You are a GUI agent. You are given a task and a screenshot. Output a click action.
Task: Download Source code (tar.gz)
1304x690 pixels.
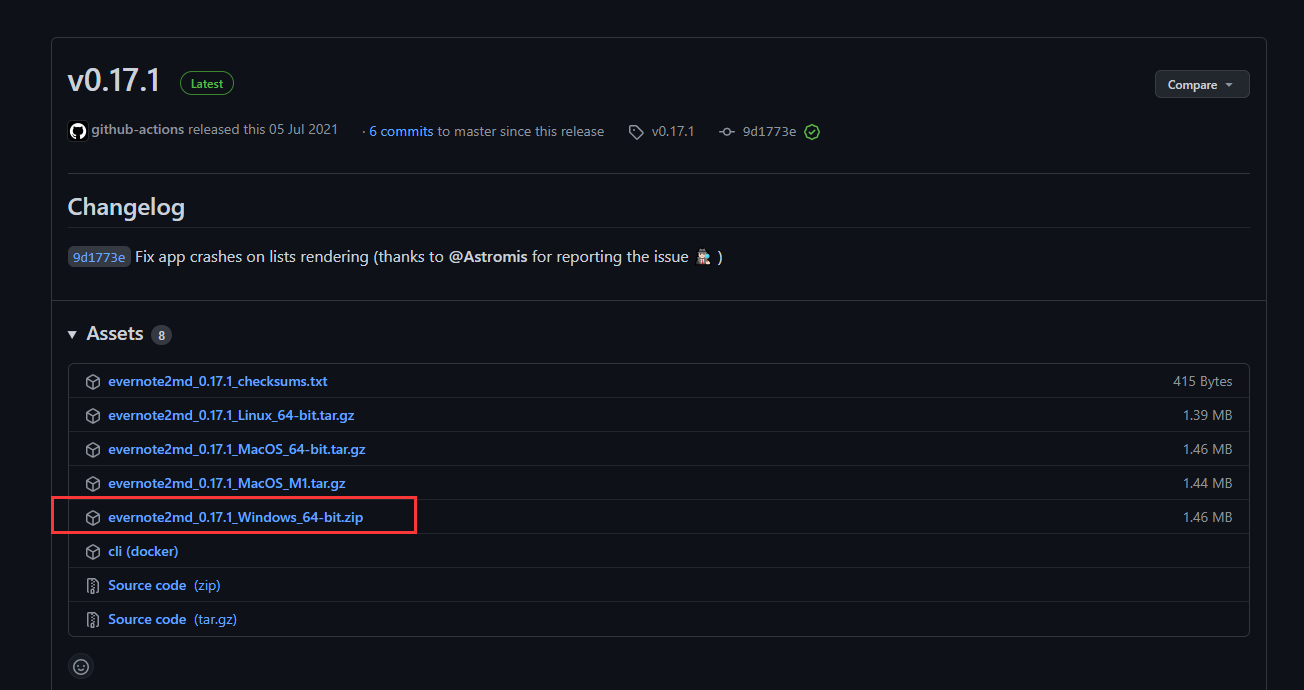(x=172, y=619)
